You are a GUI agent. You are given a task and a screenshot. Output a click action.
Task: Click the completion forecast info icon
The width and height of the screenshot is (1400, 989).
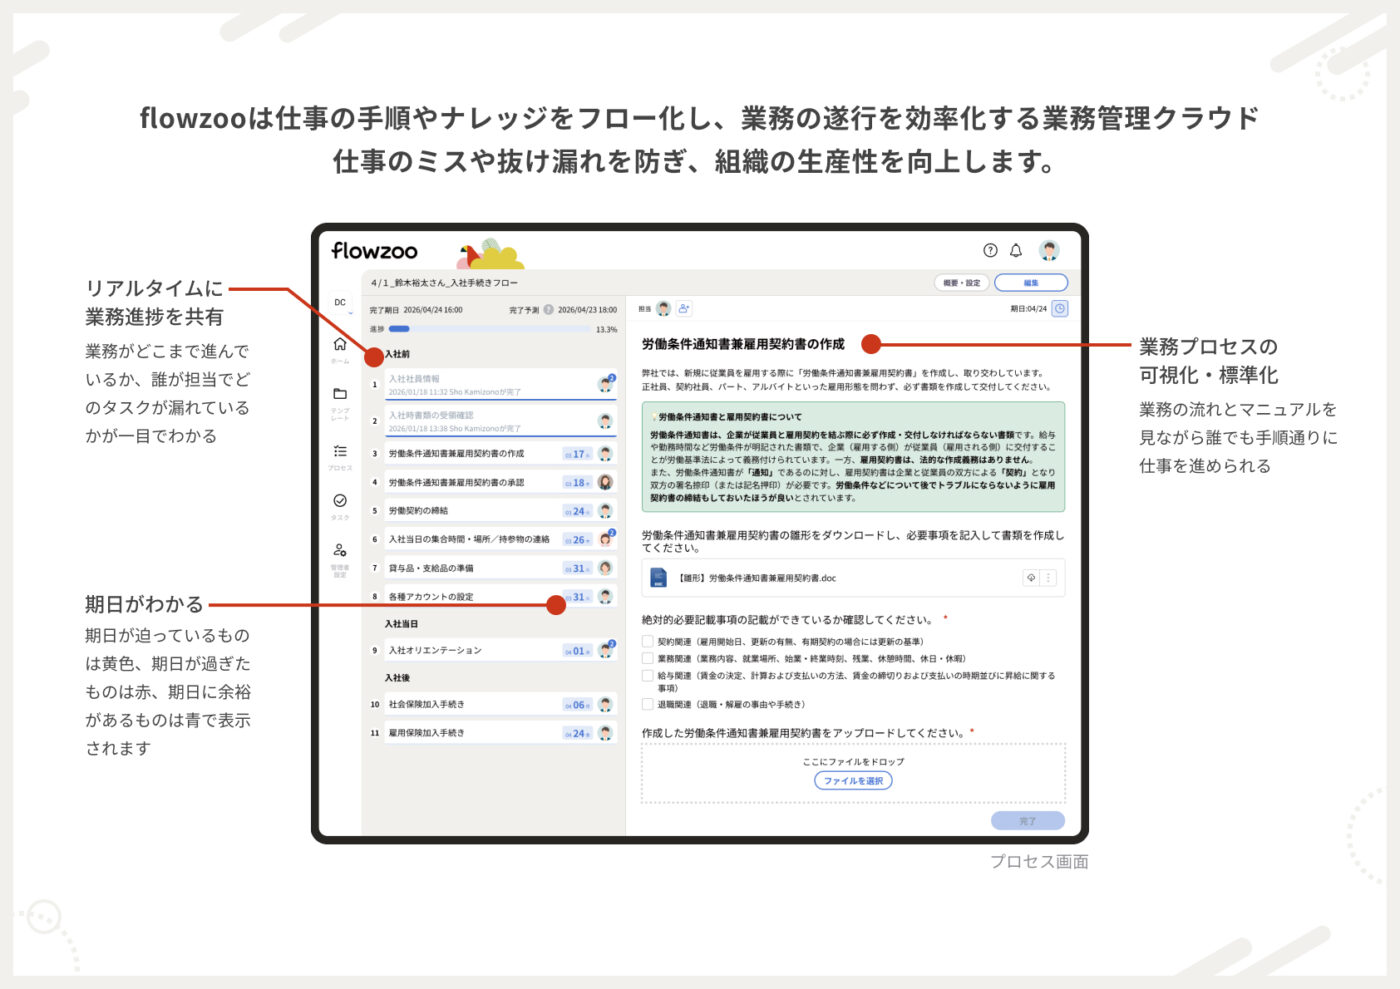548,310
